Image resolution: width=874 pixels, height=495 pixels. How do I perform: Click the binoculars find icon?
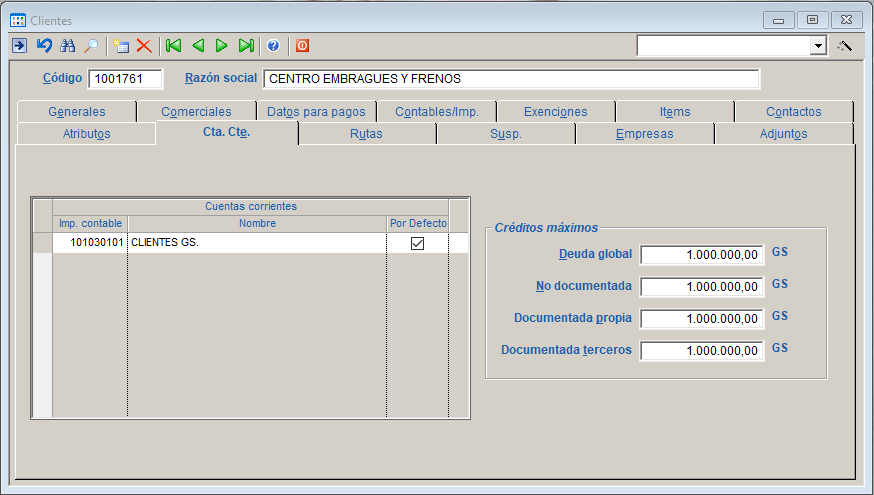click(68, 46)
